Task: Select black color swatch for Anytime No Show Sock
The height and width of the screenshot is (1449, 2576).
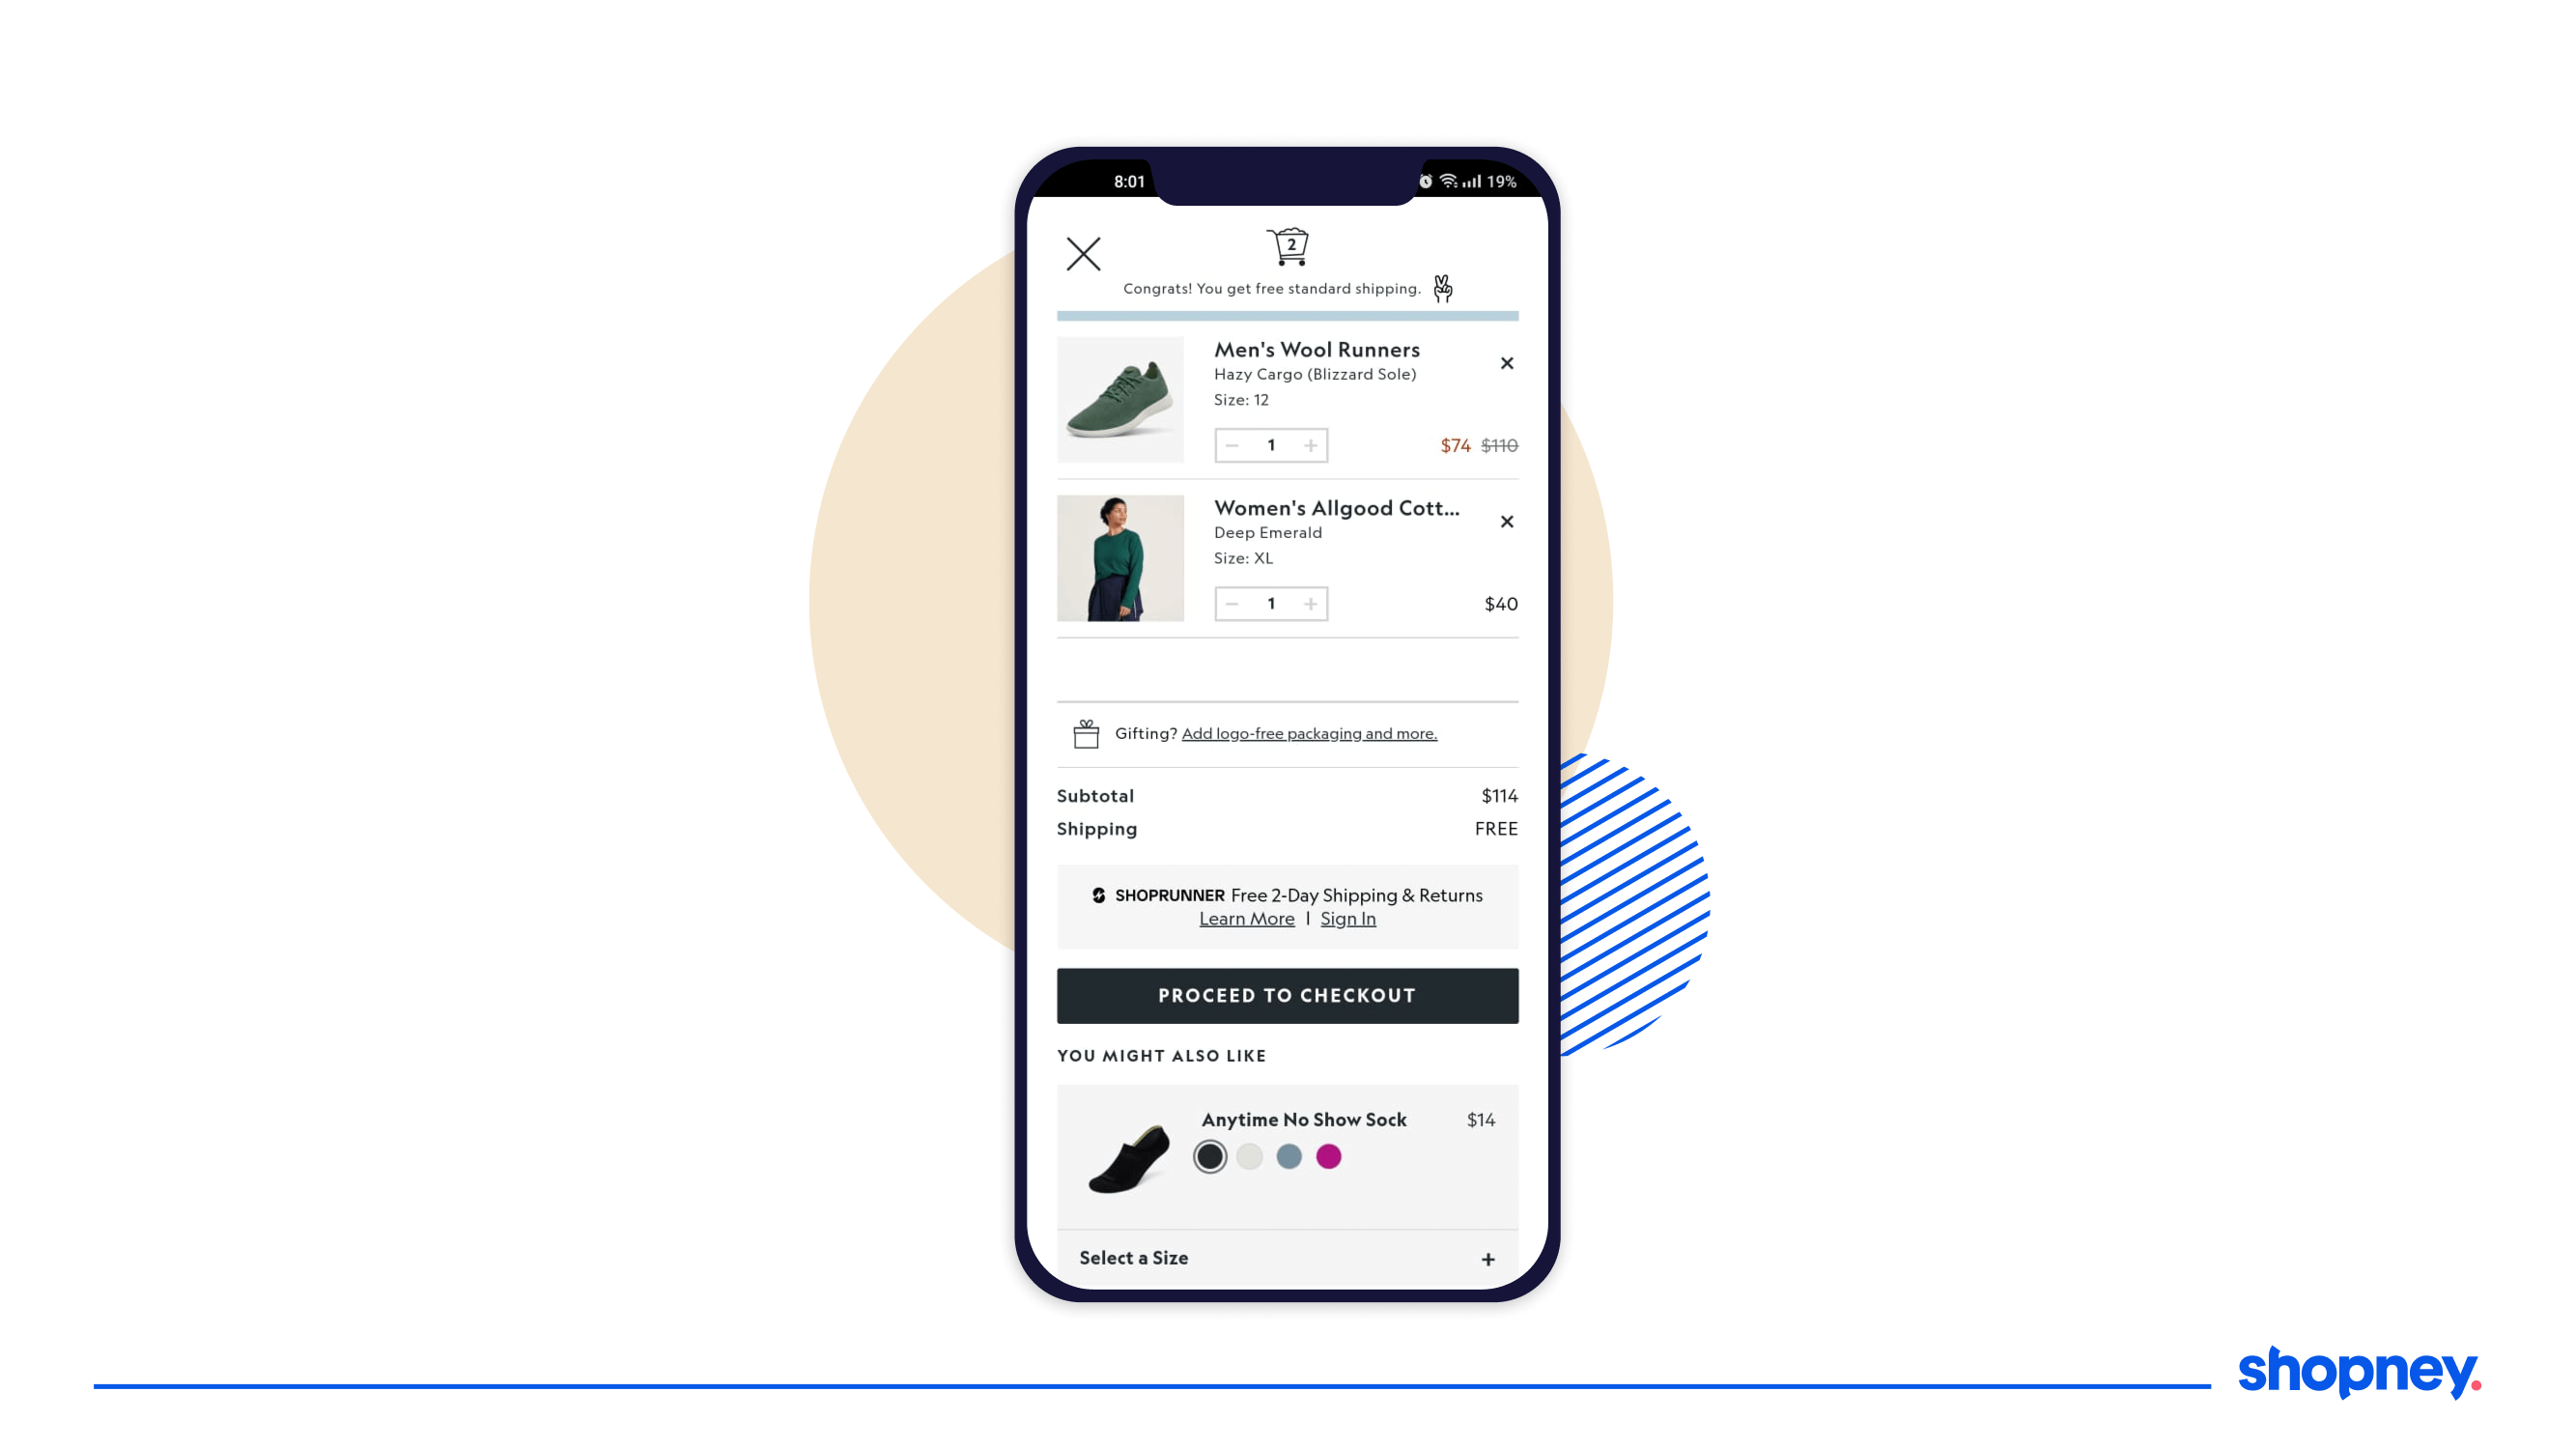Action: (1208, 1155)
